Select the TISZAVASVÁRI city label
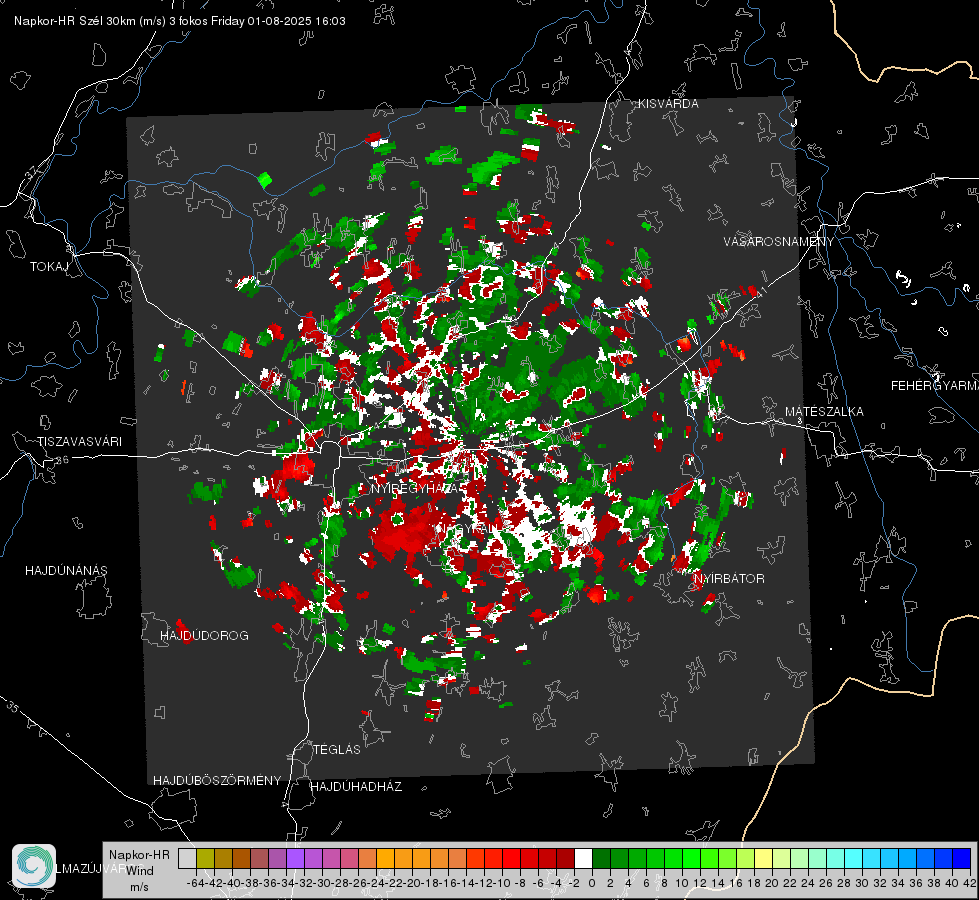Screen dimensions: 979x900 click(x=79, y=442)
